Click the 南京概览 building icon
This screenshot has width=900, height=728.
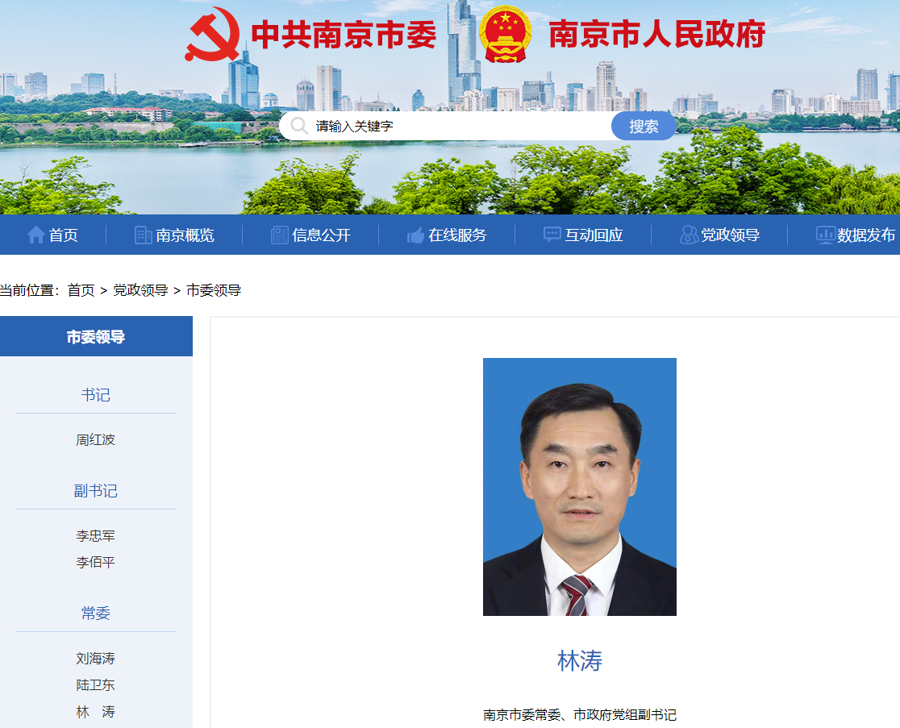point(143,235)
